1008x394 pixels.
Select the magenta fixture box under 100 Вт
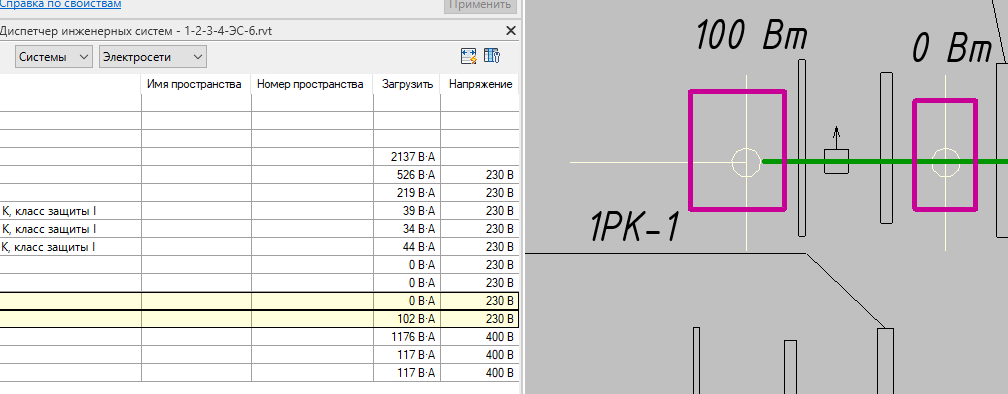coord(737,150)
